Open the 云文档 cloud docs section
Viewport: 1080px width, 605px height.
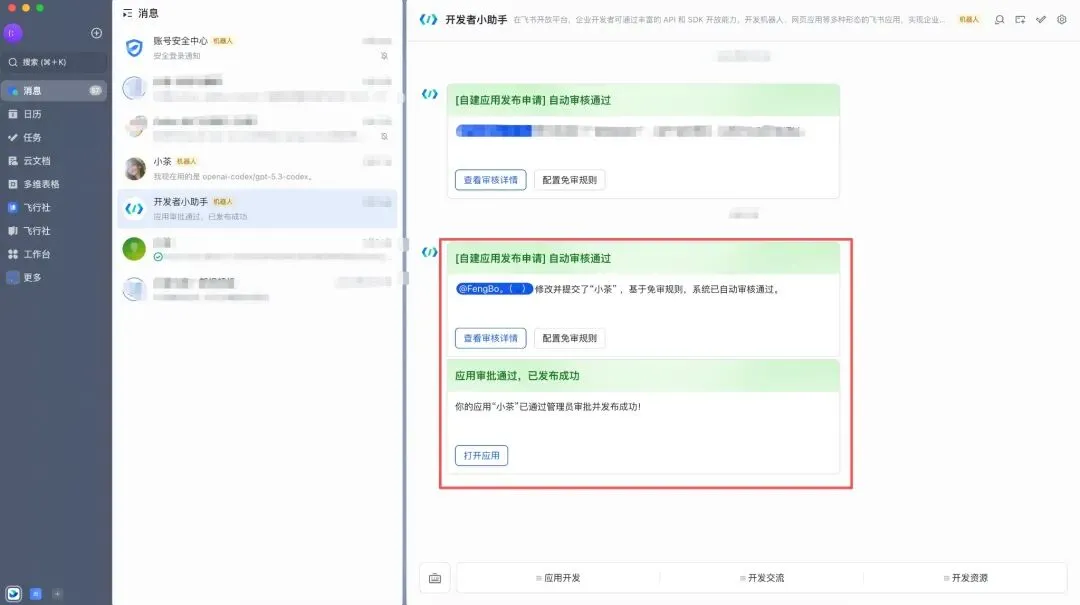point(55,161)
